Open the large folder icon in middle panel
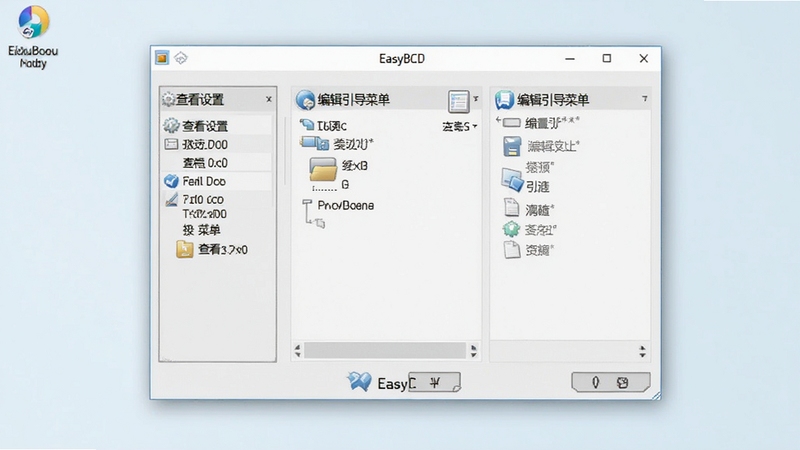 tap(323, 169)
